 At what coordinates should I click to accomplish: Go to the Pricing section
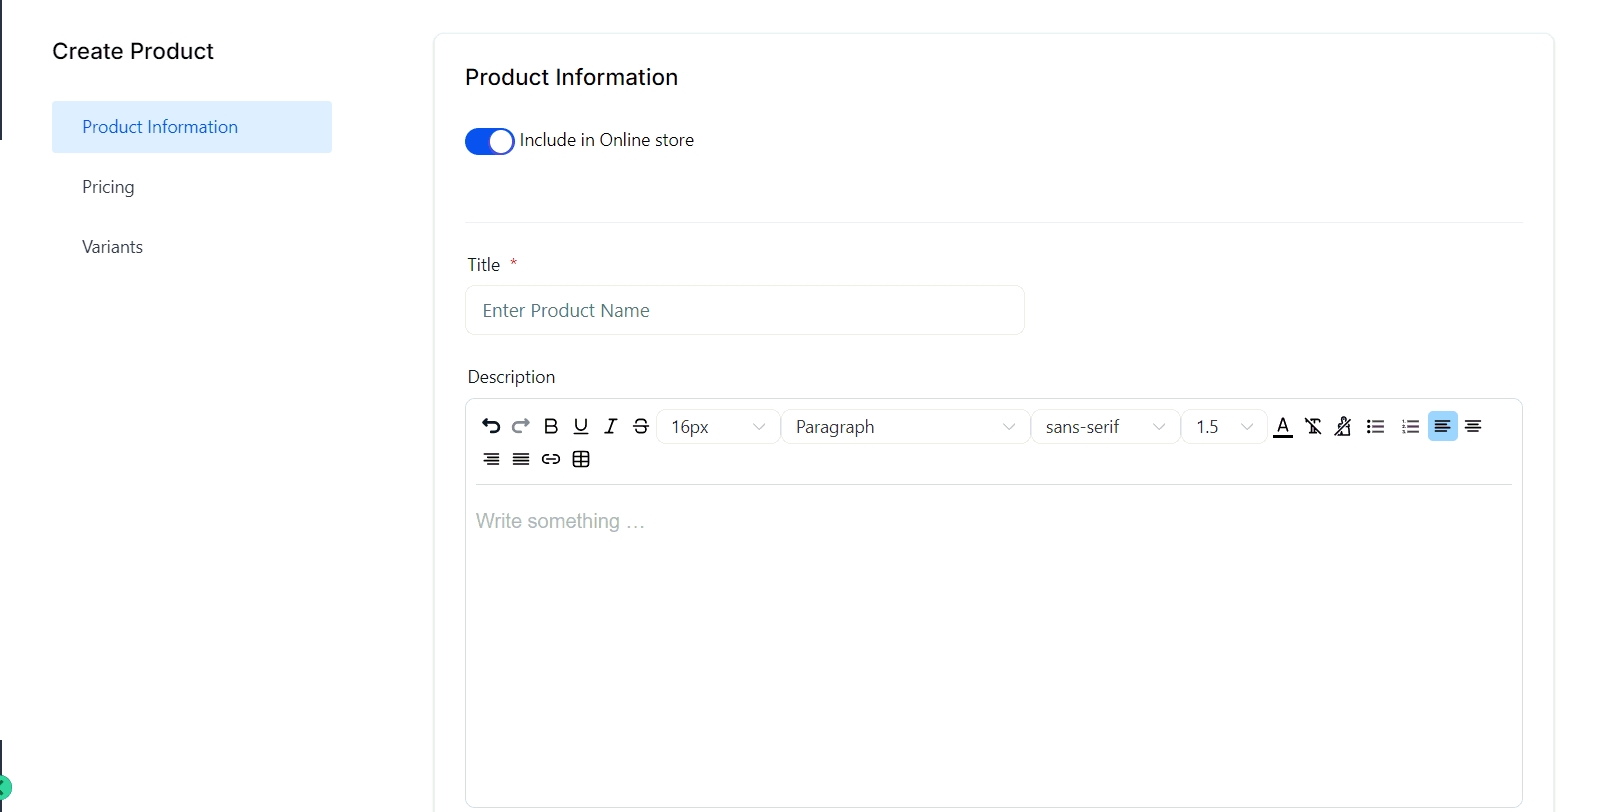click(108, 187)
